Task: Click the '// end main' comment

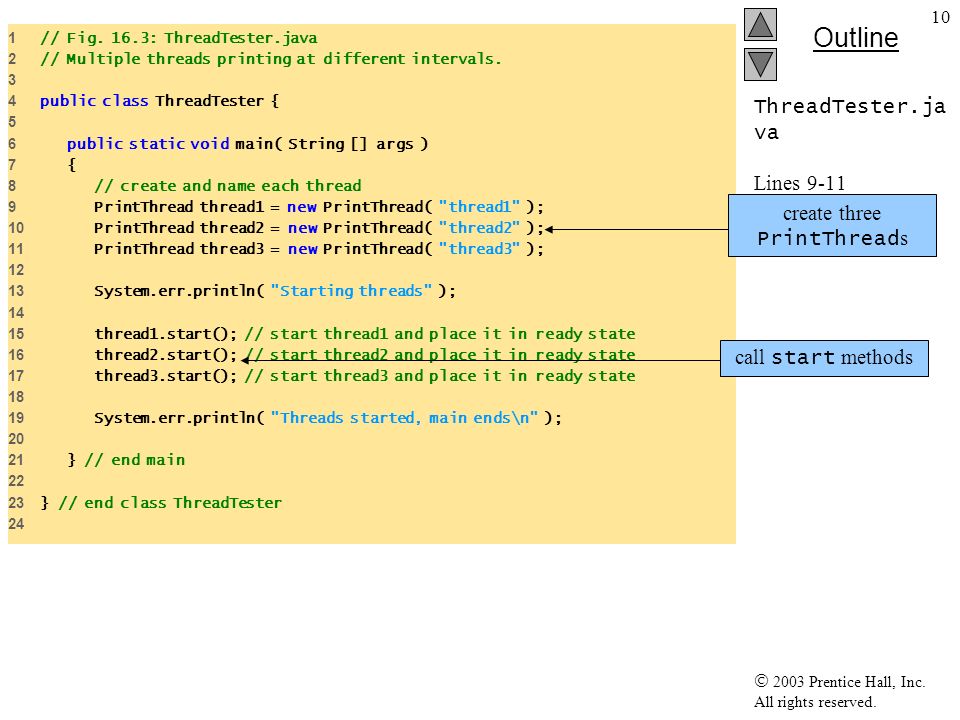Action: tap(135, 460)
